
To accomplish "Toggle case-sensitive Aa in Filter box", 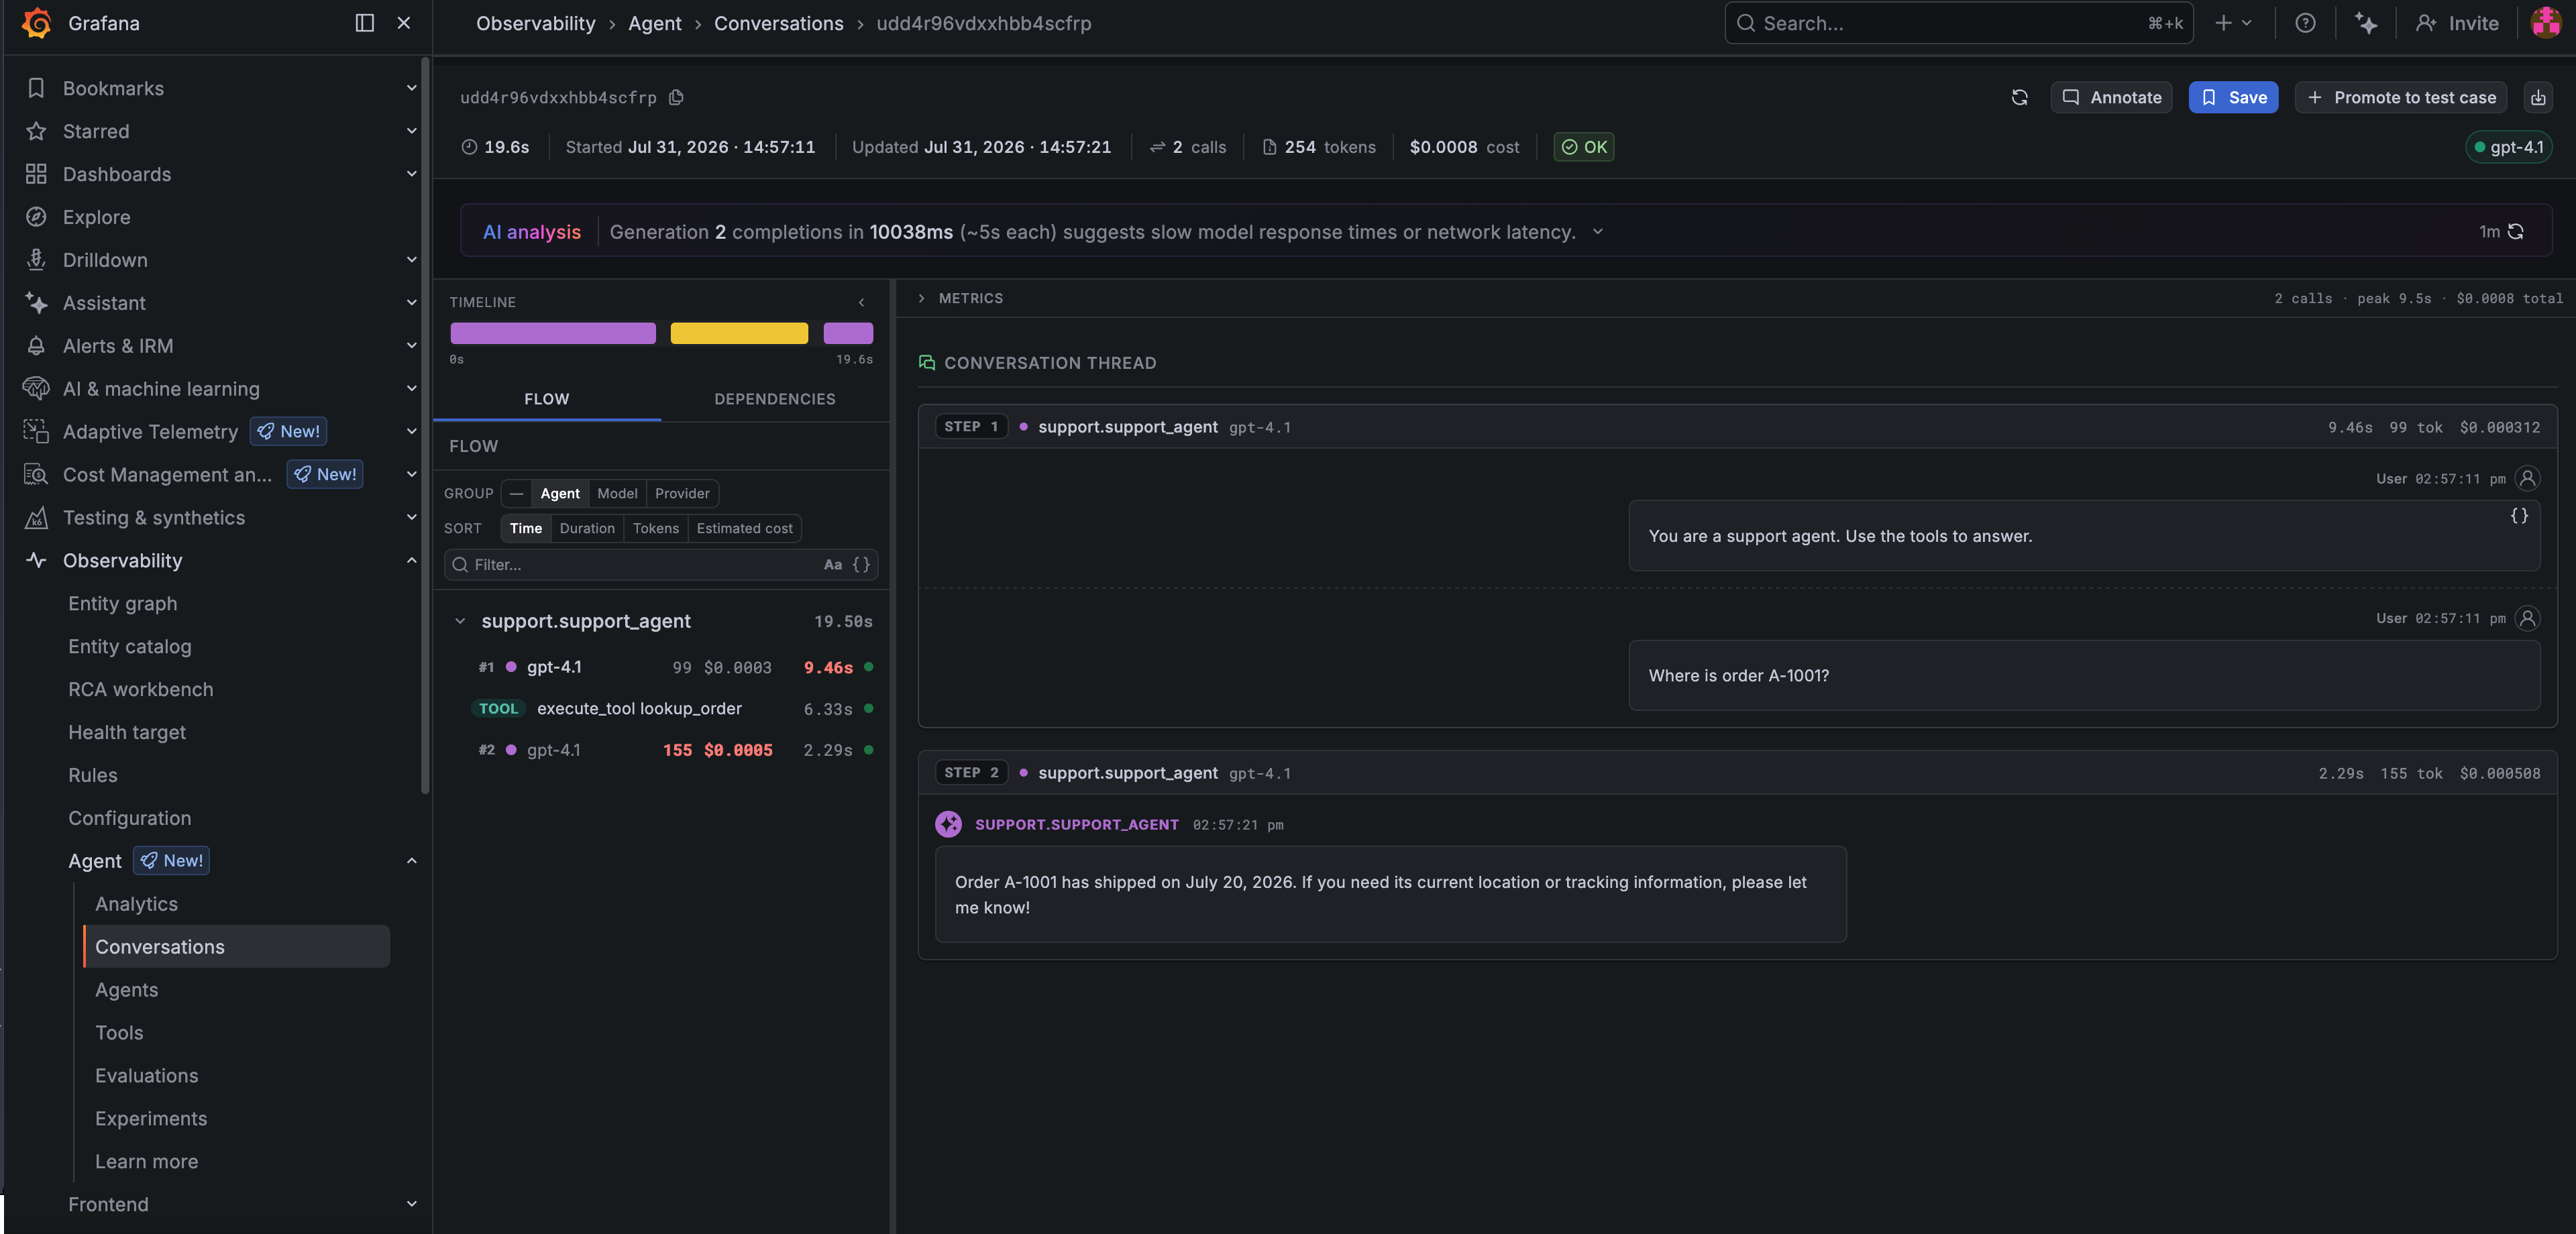I will (x=832, y=565).
